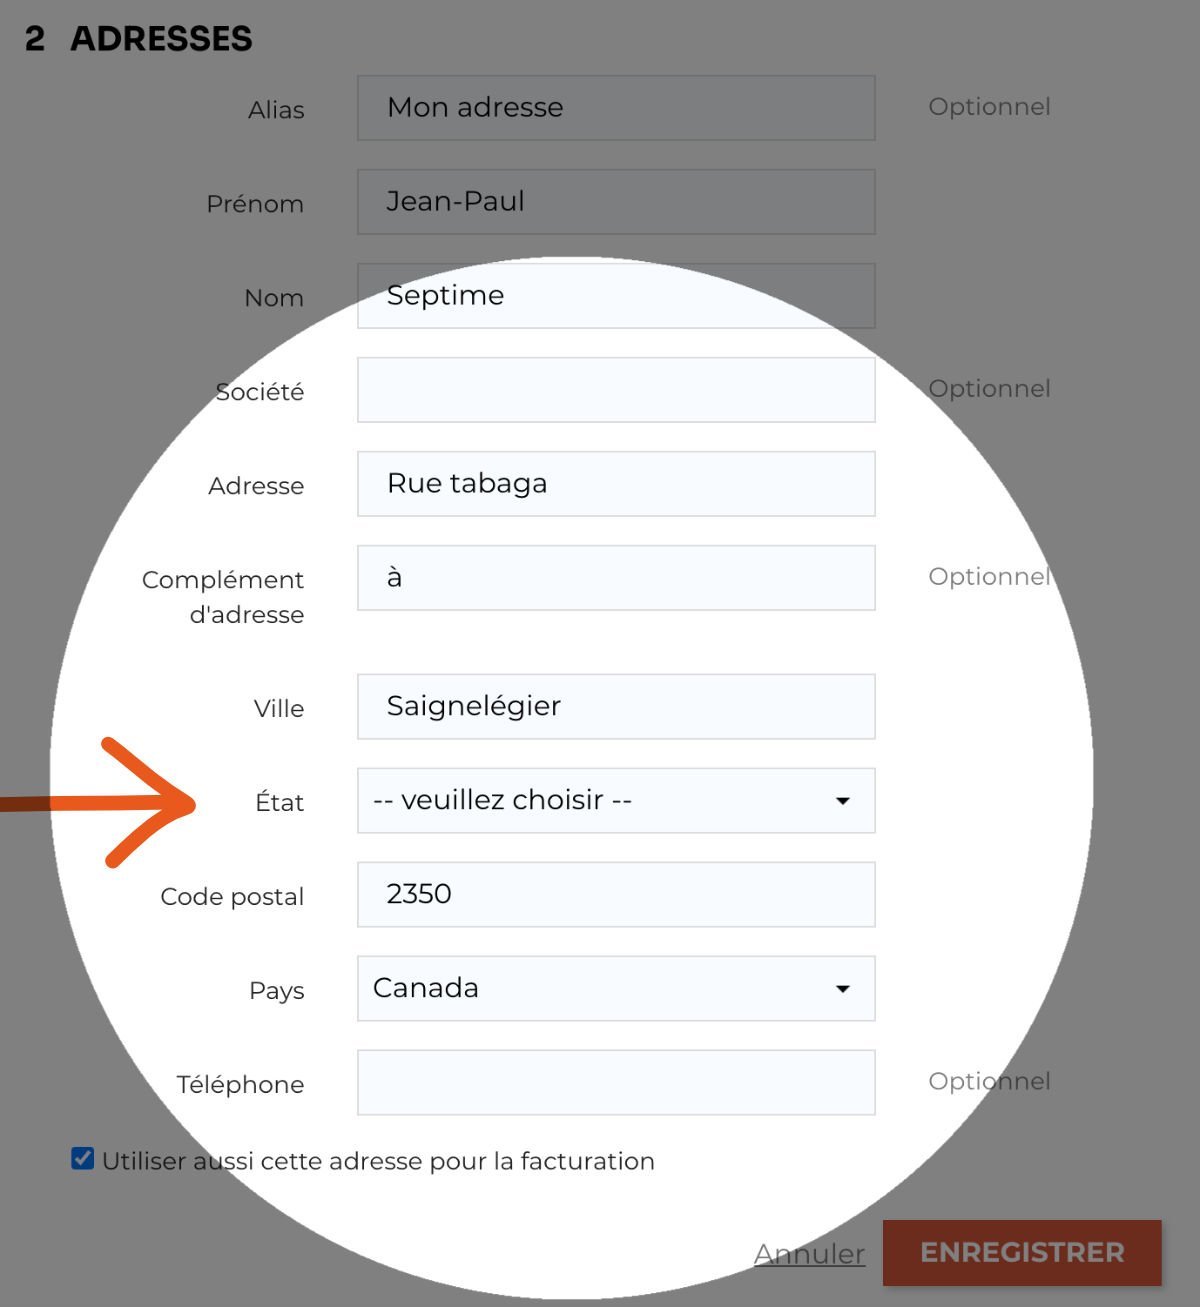Click the Ville field with Saignelégier
The height and width of the screenshot is (1307, 1200).
click(616, 707)
